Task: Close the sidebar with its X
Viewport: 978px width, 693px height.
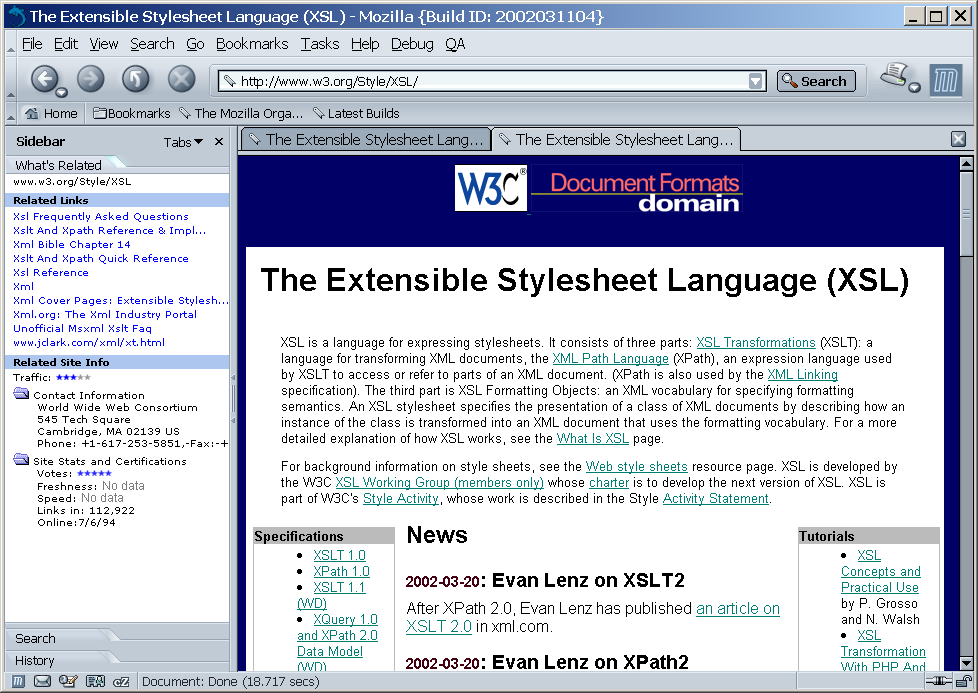Action: click(x=219, y=142)
